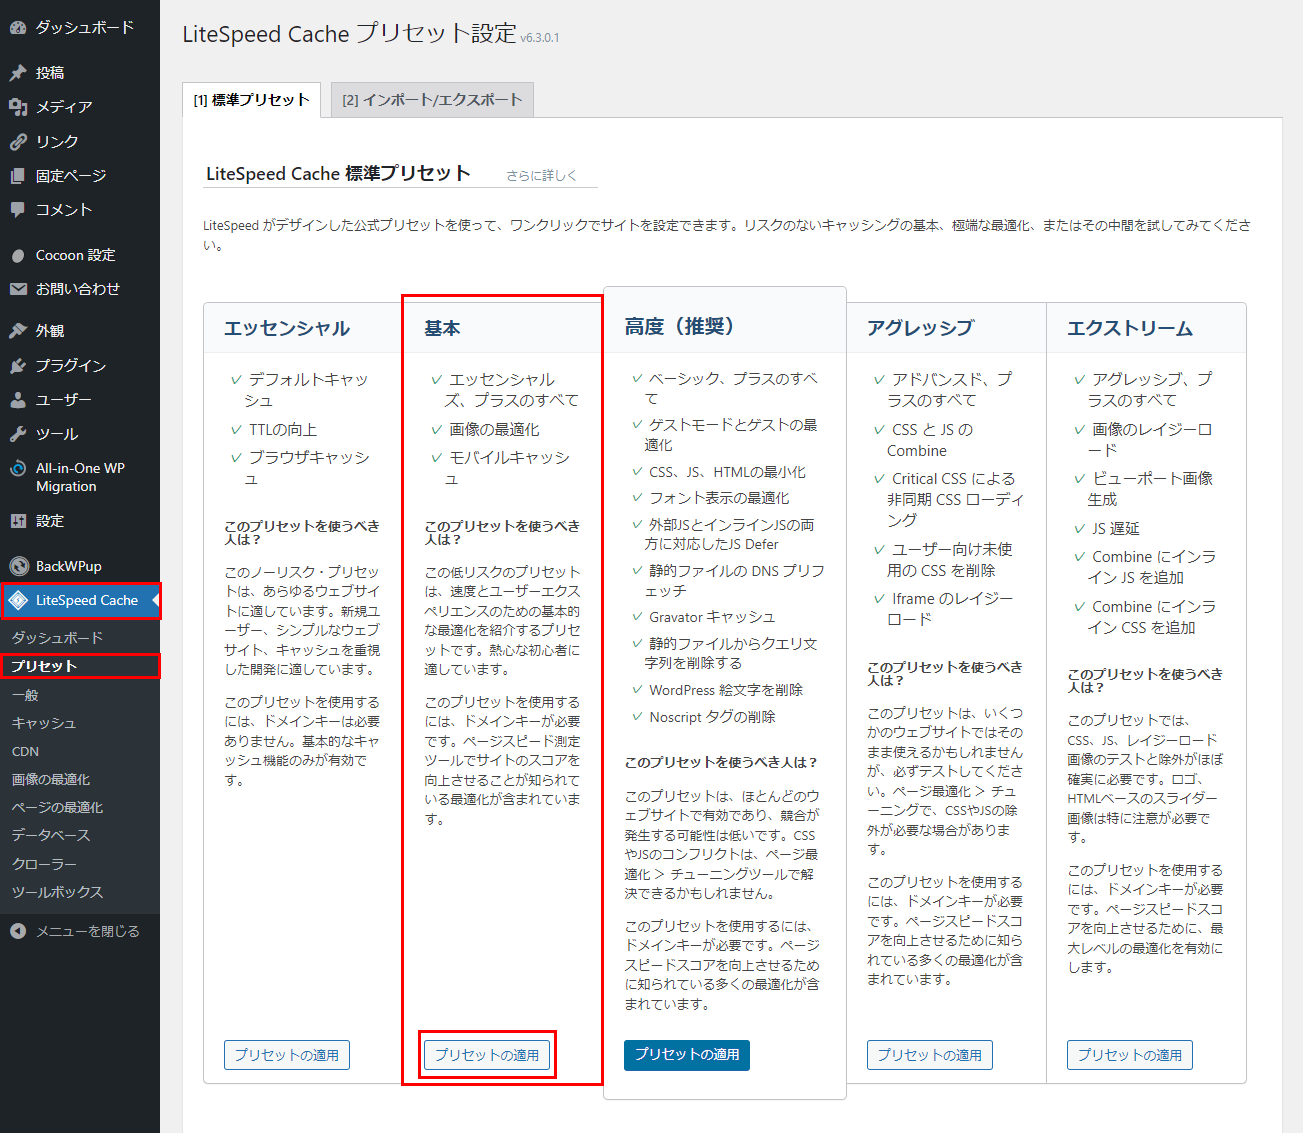Open the メディア media icon
The height and width of the screenshot is (1133, 1303).
(x=18, y=107)
